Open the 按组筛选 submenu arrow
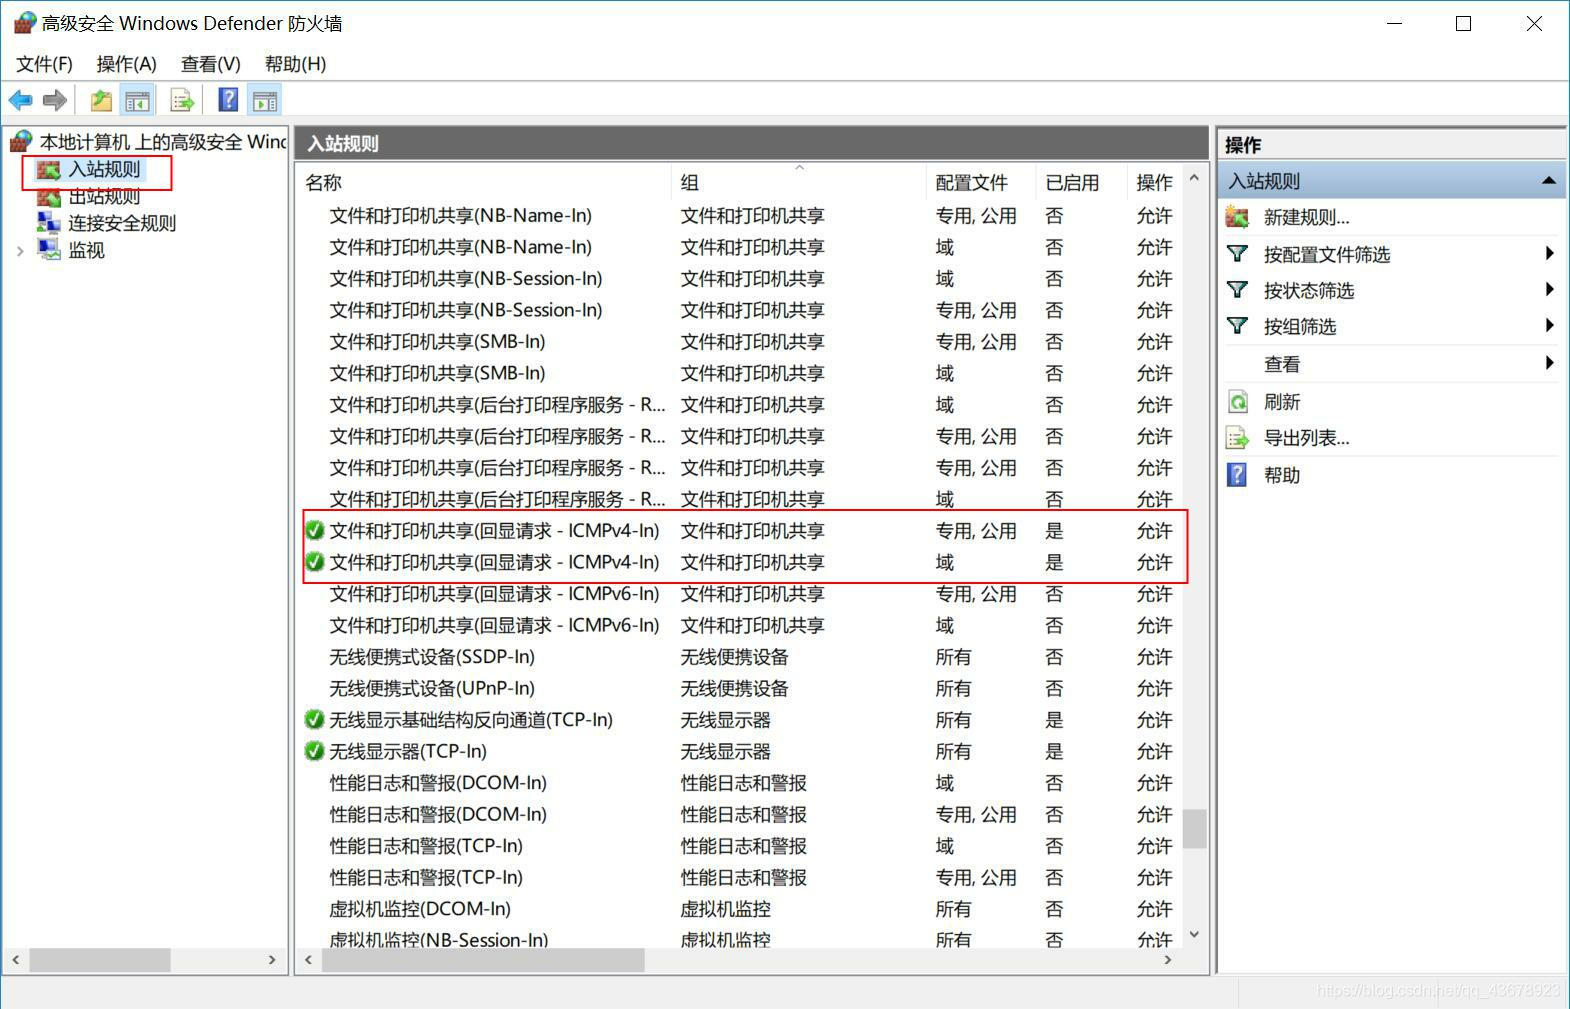Screen dimensions: 1570x1009 point(1549,326)
